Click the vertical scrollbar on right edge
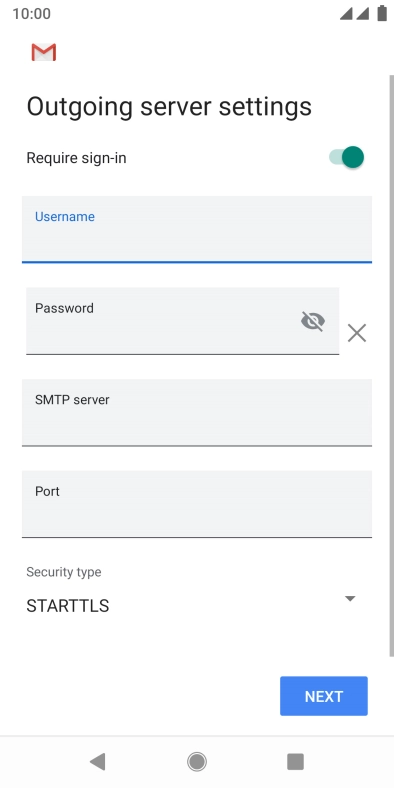 pyautogui.click(x=391, y=366)
